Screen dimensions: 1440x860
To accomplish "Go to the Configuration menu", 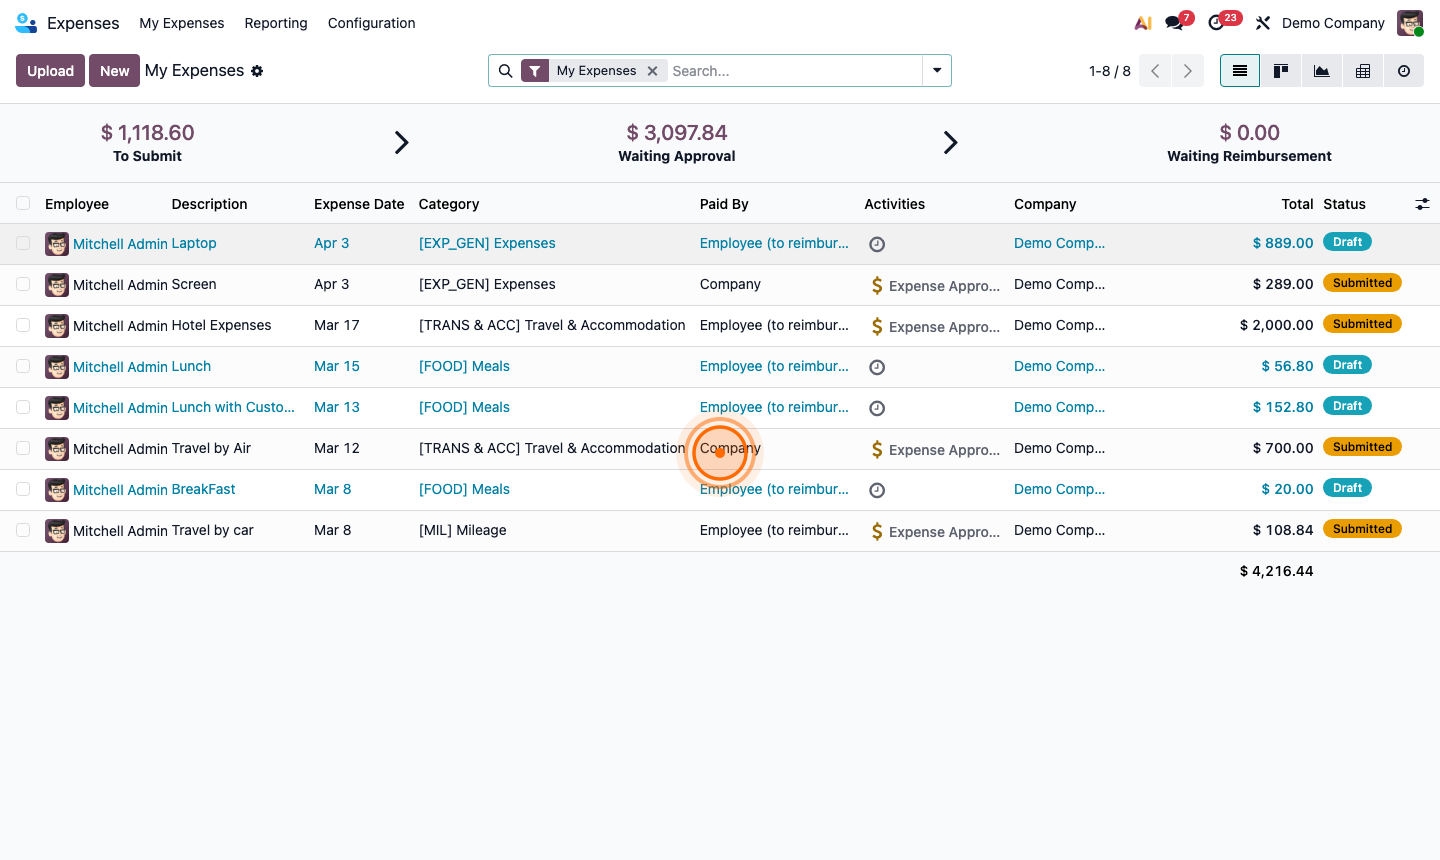I will tap(371, 23).
